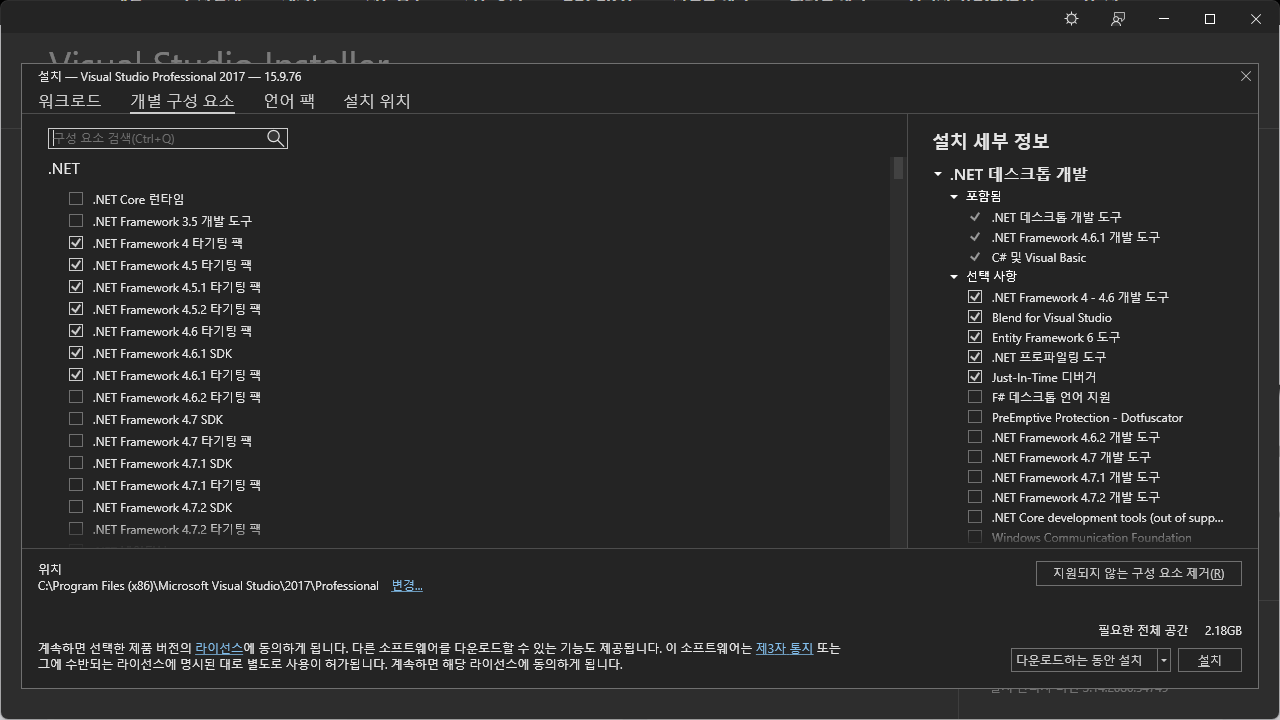Click 필요한 전체 공간 2.18GB text
1280x720 pixels.
click(x=1170, y=630)
